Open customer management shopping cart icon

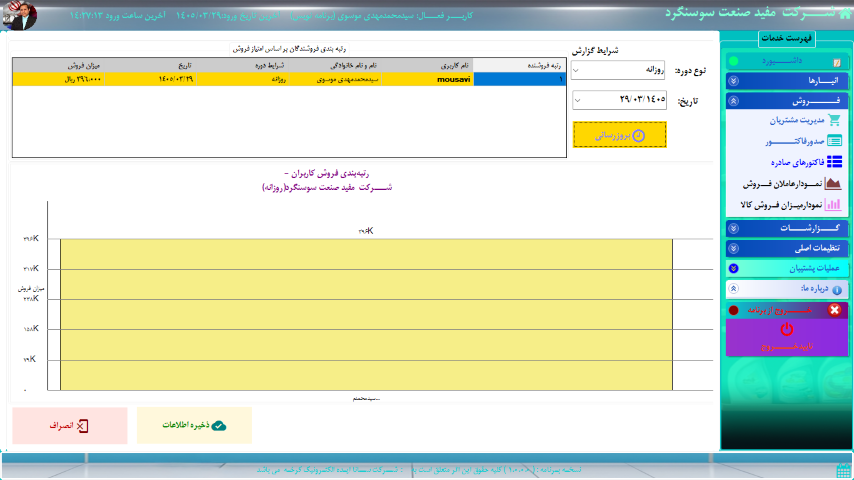pos(834,120)
